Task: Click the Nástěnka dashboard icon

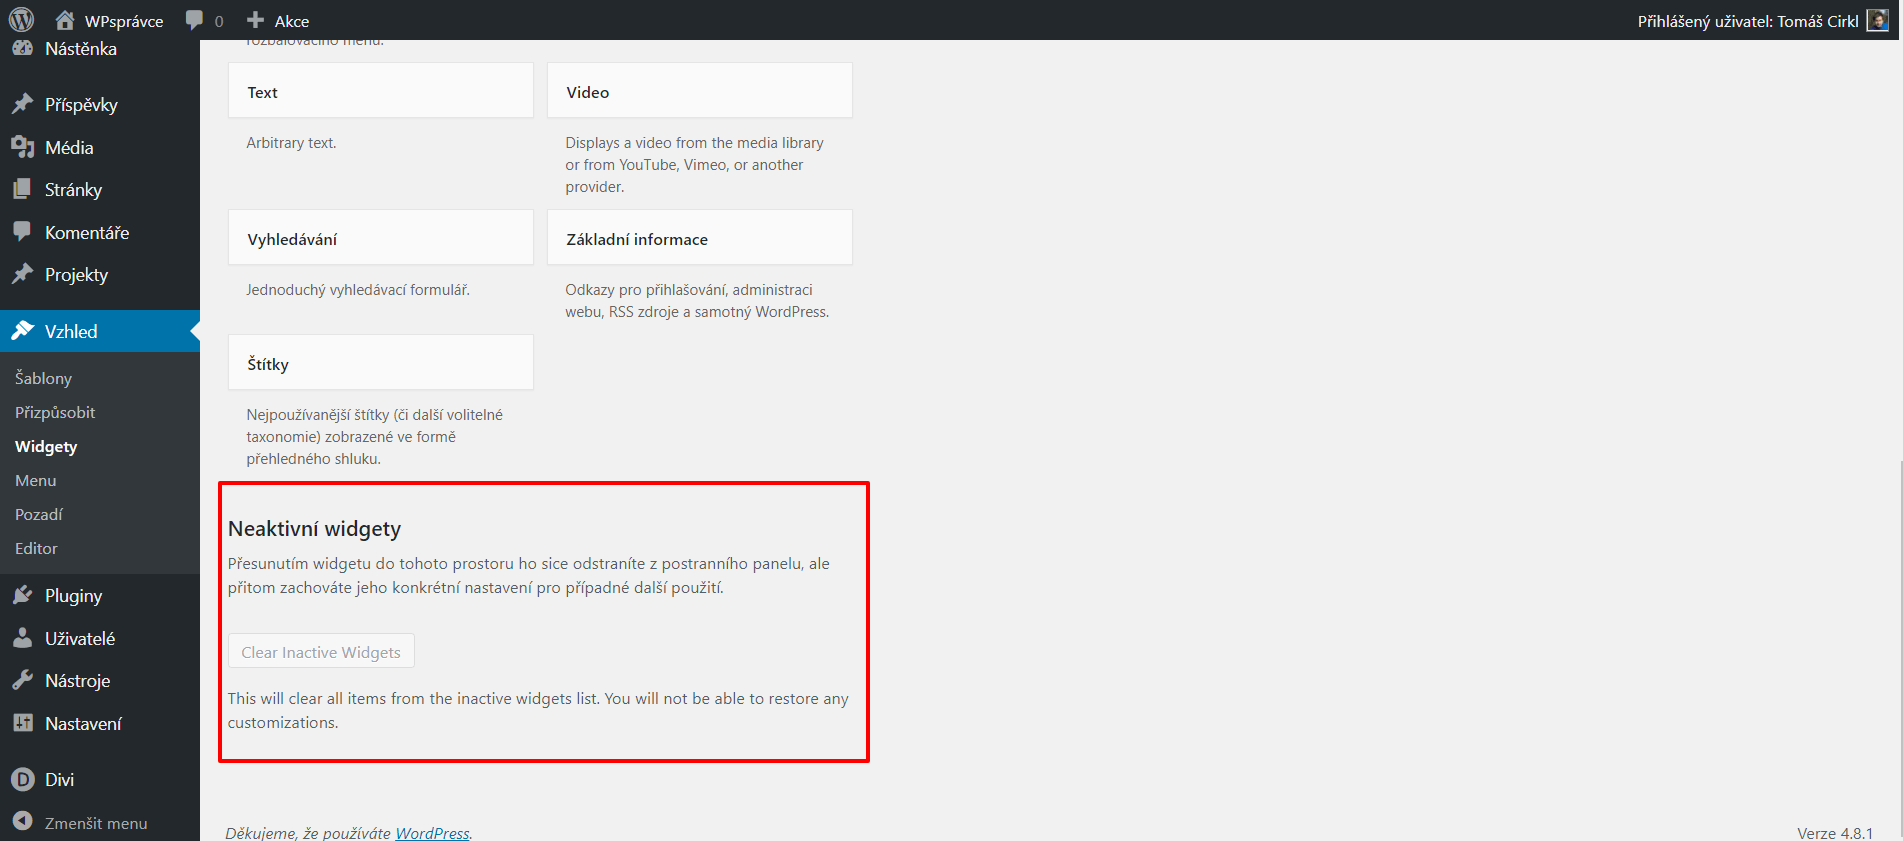Action: click(22, 49)
